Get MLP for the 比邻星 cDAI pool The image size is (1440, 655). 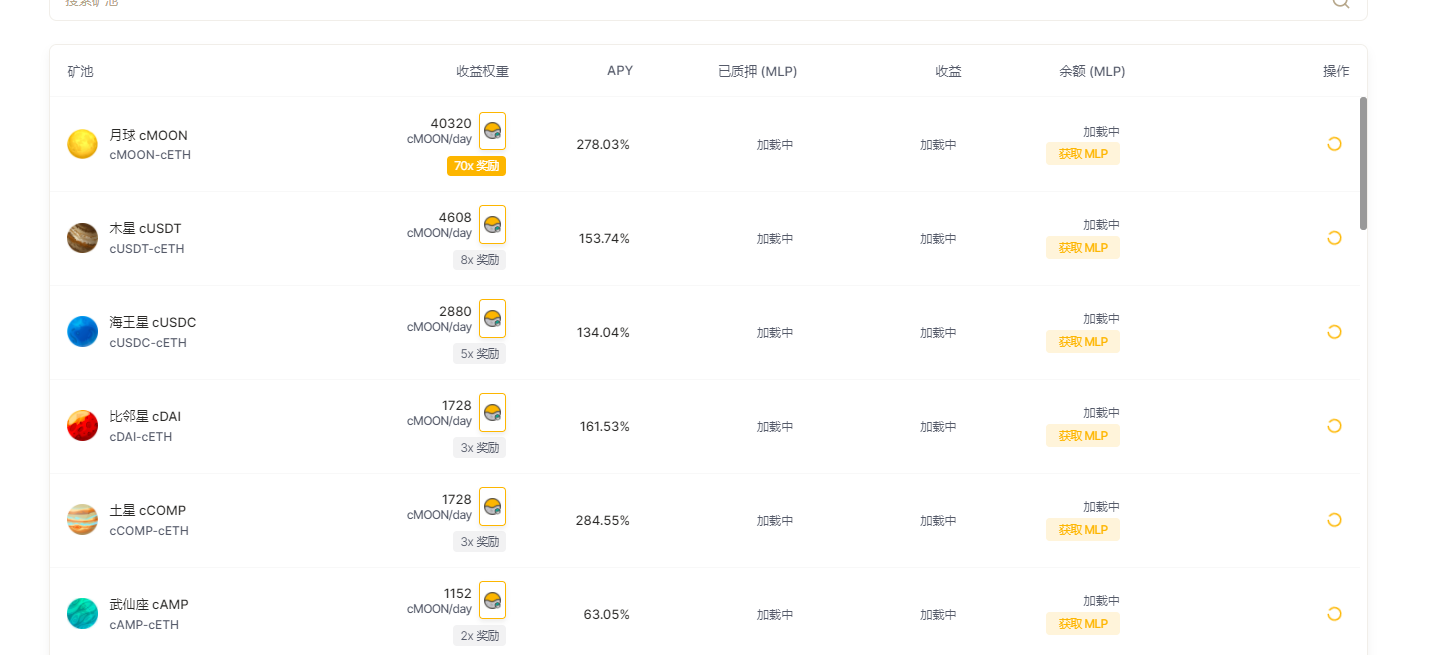pyautogui.click(x=1083, y=436)
